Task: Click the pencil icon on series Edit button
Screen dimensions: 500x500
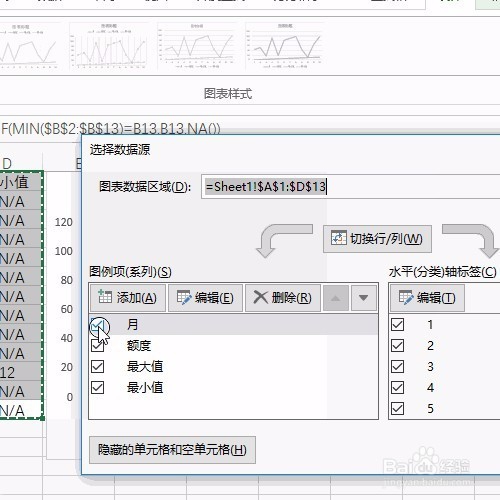Action: (x=184, y=297)
